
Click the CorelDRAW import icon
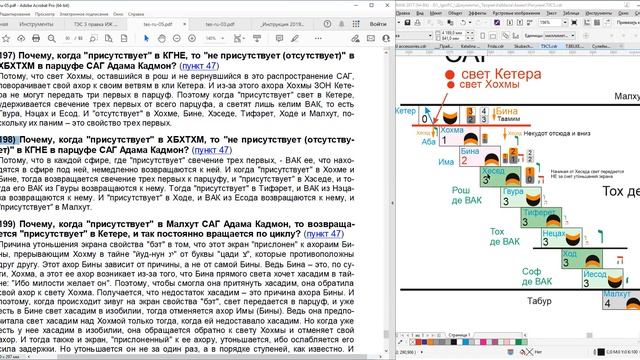[510, 22]
